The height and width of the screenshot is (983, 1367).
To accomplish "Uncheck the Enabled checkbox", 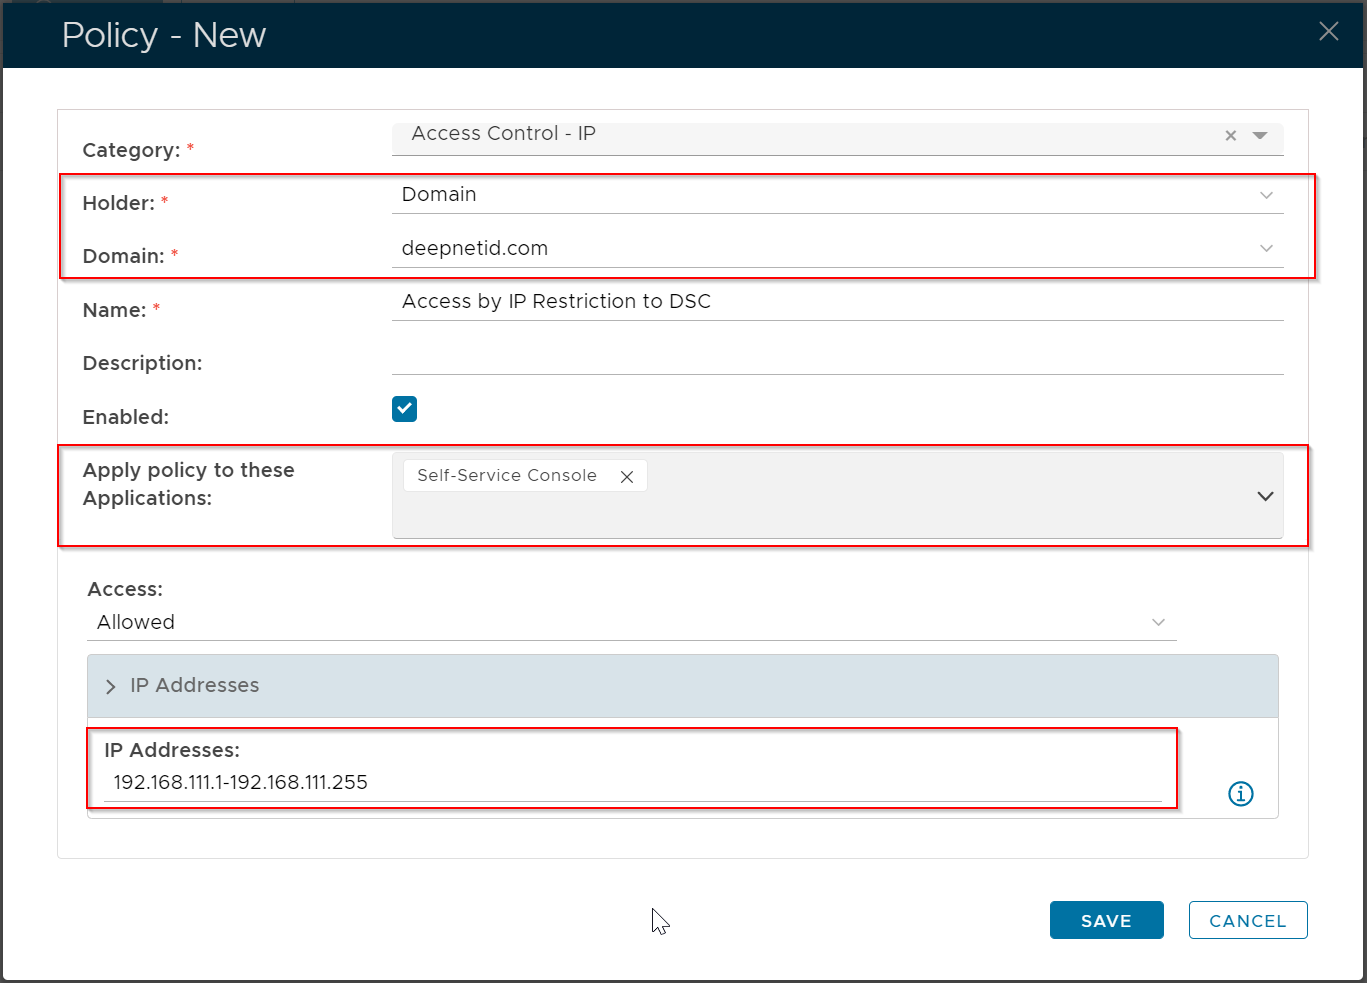I will click(405, 409).
